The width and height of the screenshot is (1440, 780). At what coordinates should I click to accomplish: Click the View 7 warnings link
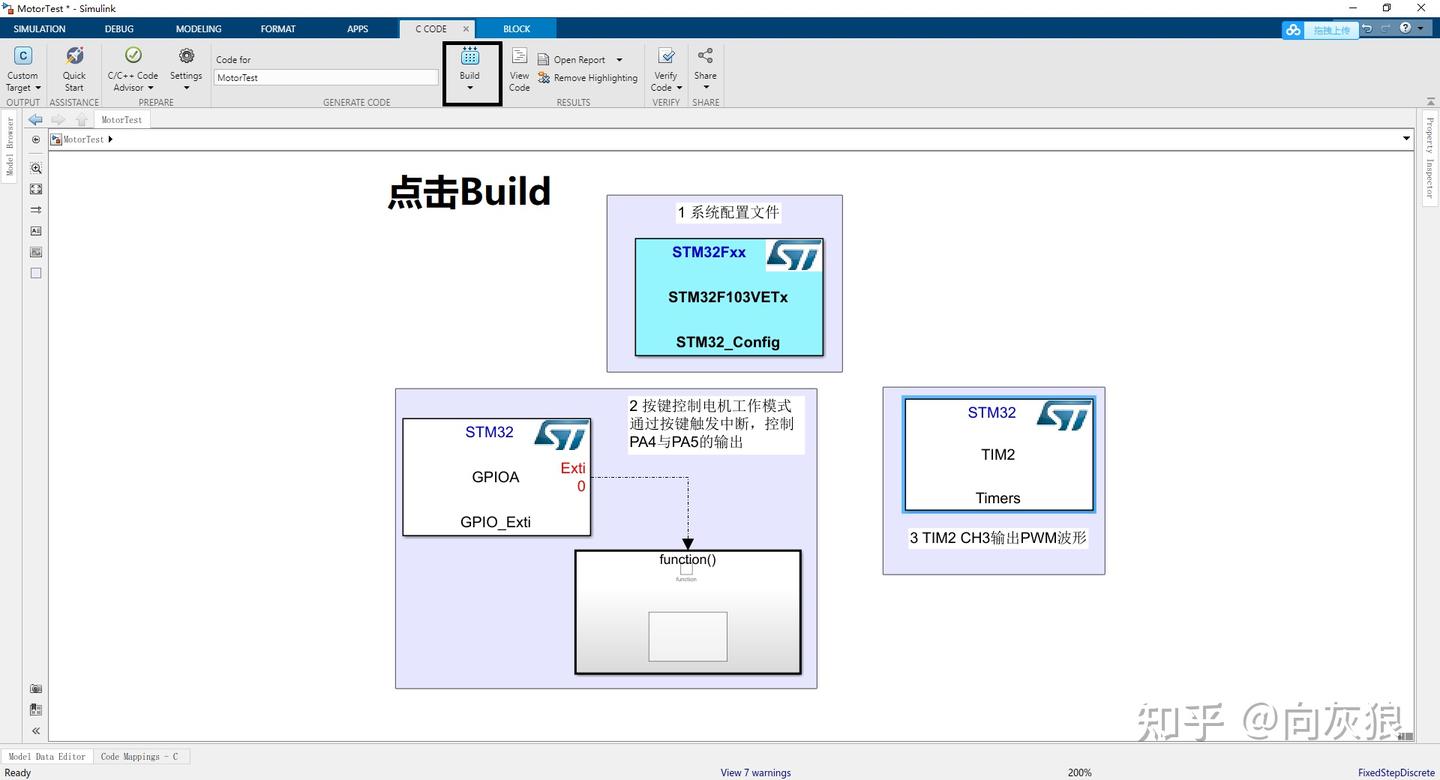[755, 772]
